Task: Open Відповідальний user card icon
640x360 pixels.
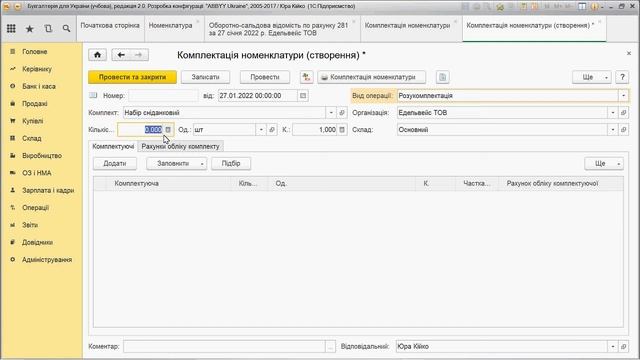Action: point(623,347)
